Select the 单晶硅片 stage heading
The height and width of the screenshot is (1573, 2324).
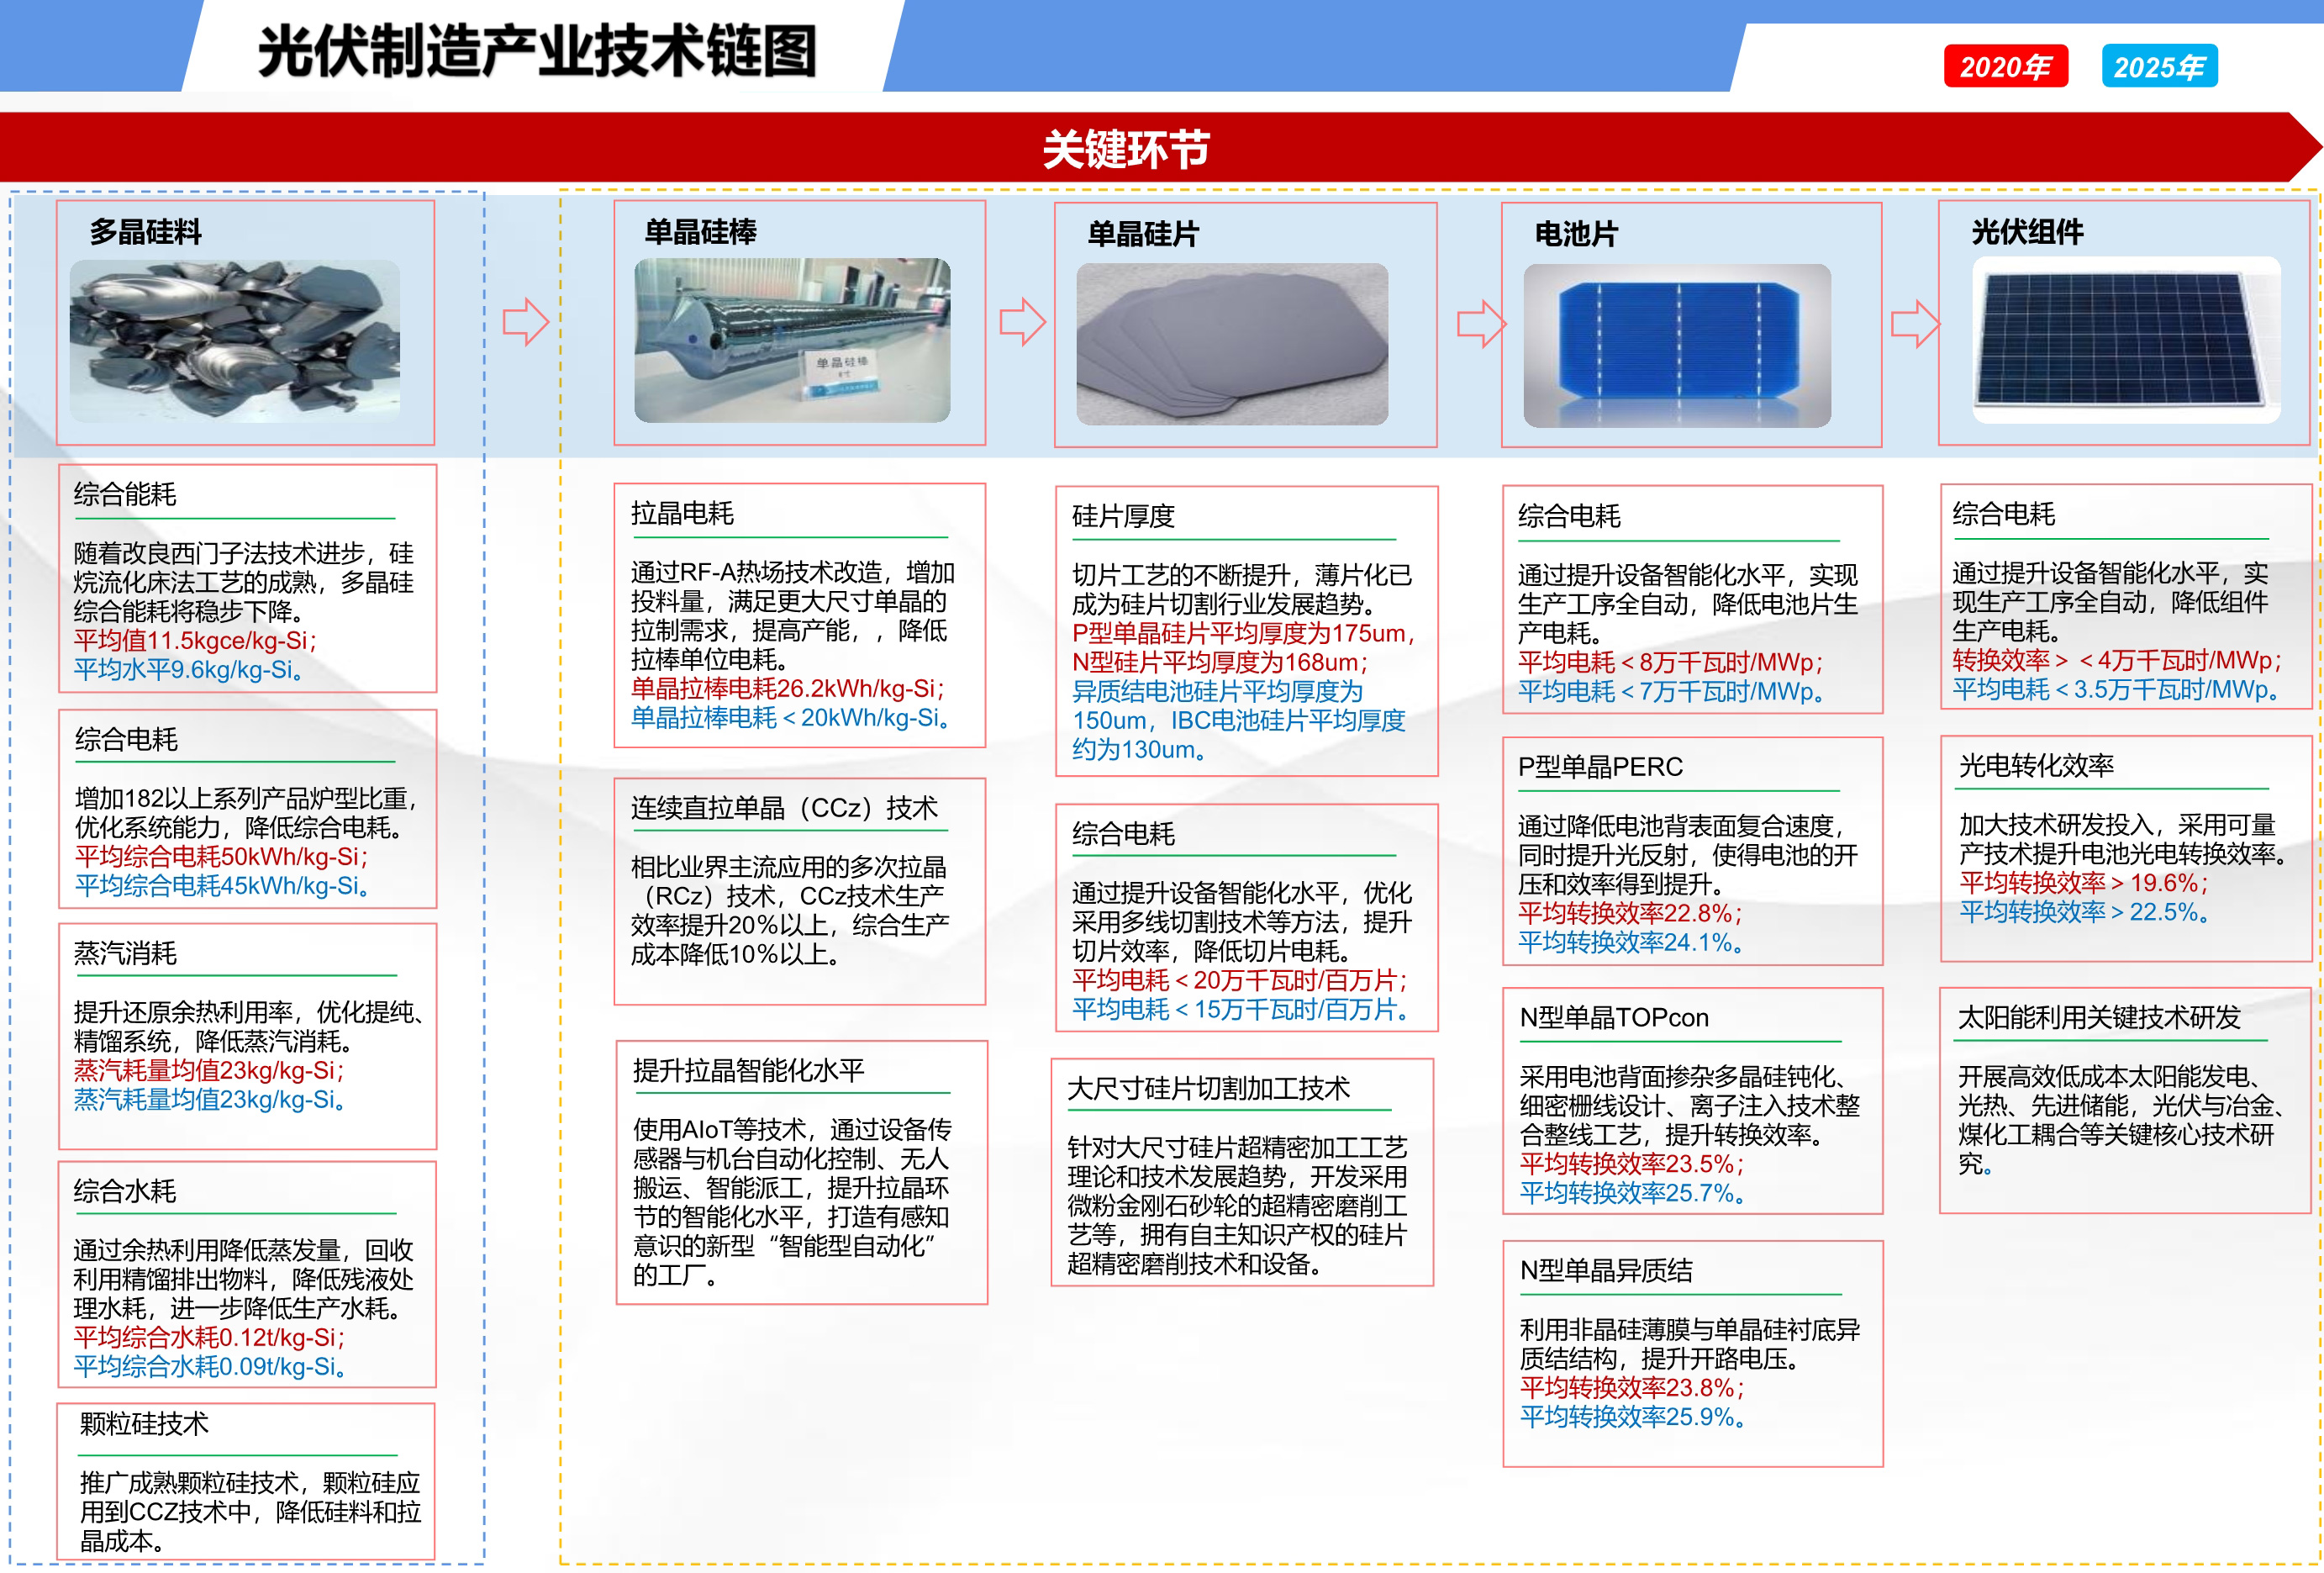click(x=1143, y=233)
